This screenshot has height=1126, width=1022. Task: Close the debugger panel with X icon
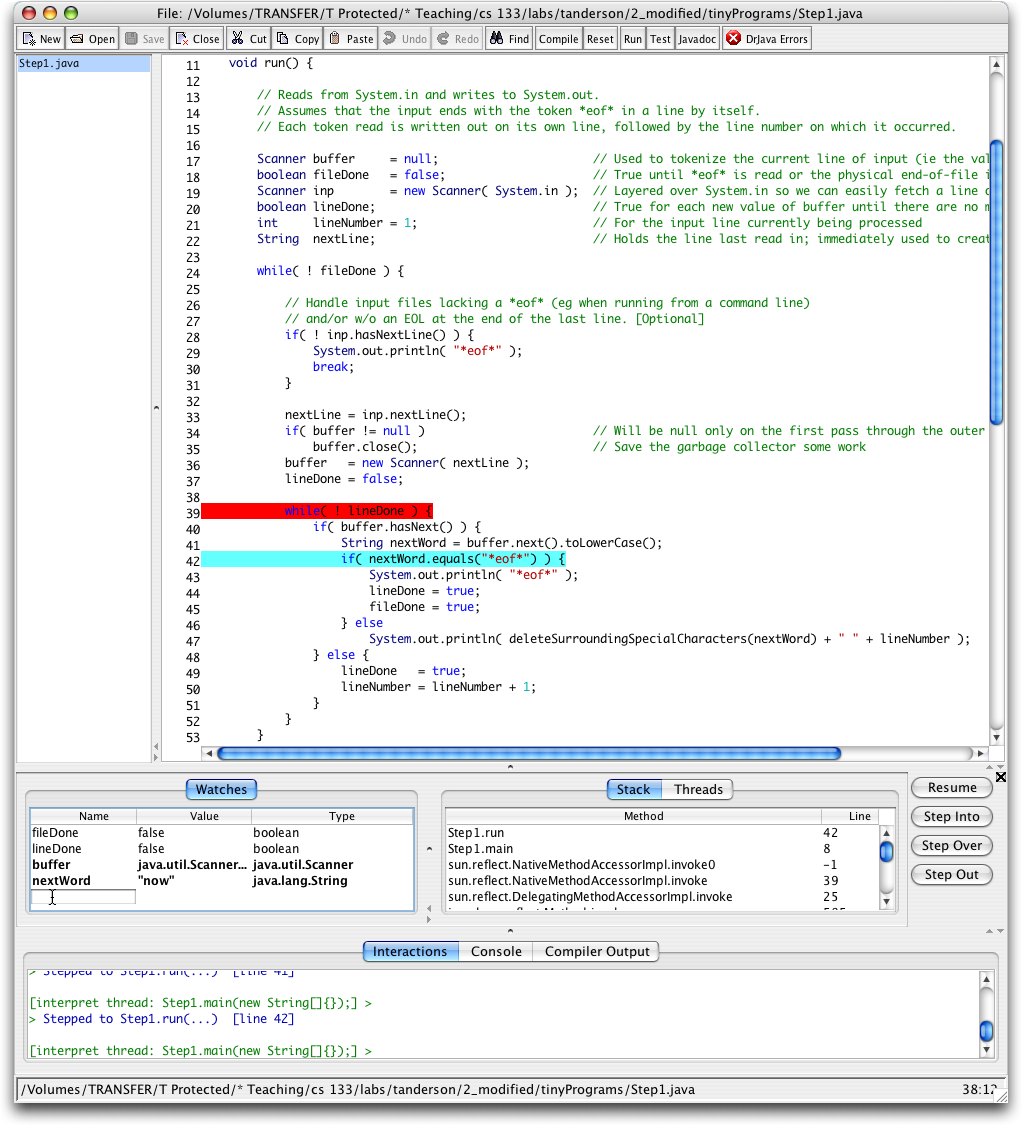[x=1000, y=777]
